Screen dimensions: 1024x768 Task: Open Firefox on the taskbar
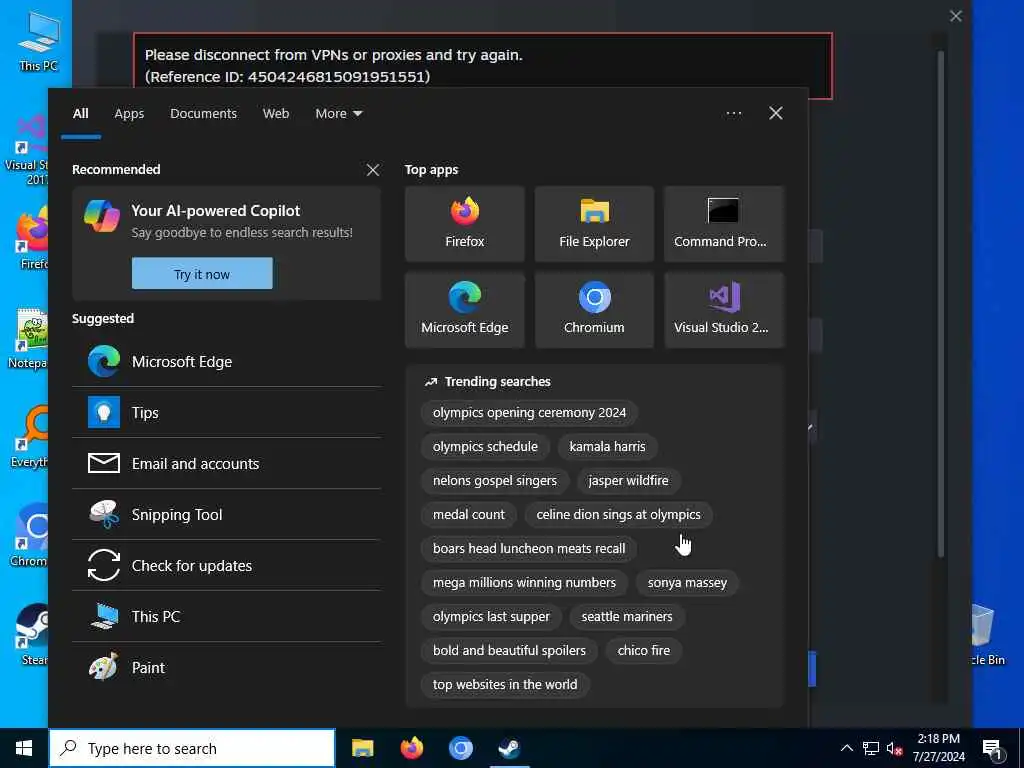coord(411,748)
